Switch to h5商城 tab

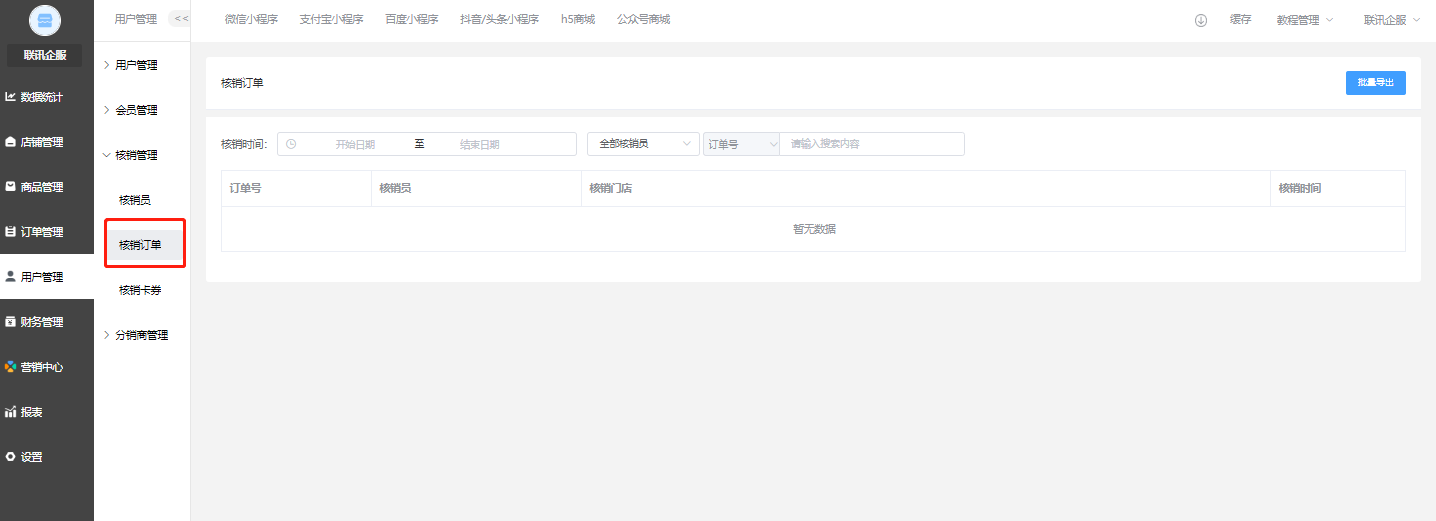point(578,19)
